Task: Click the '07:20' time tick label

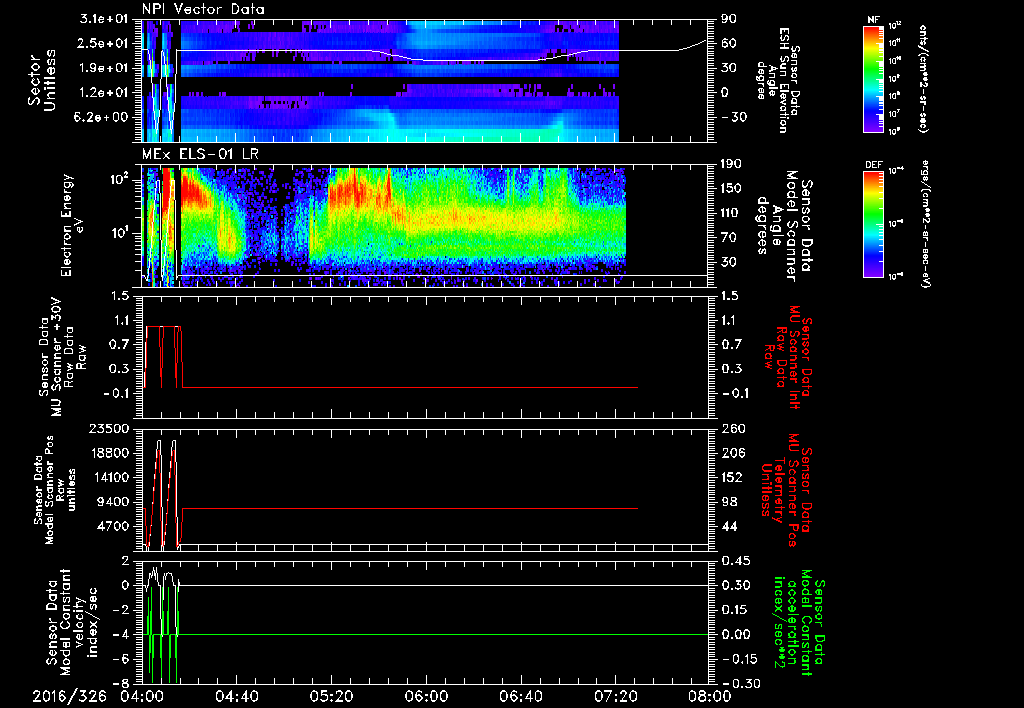Action: coord(615,696)
